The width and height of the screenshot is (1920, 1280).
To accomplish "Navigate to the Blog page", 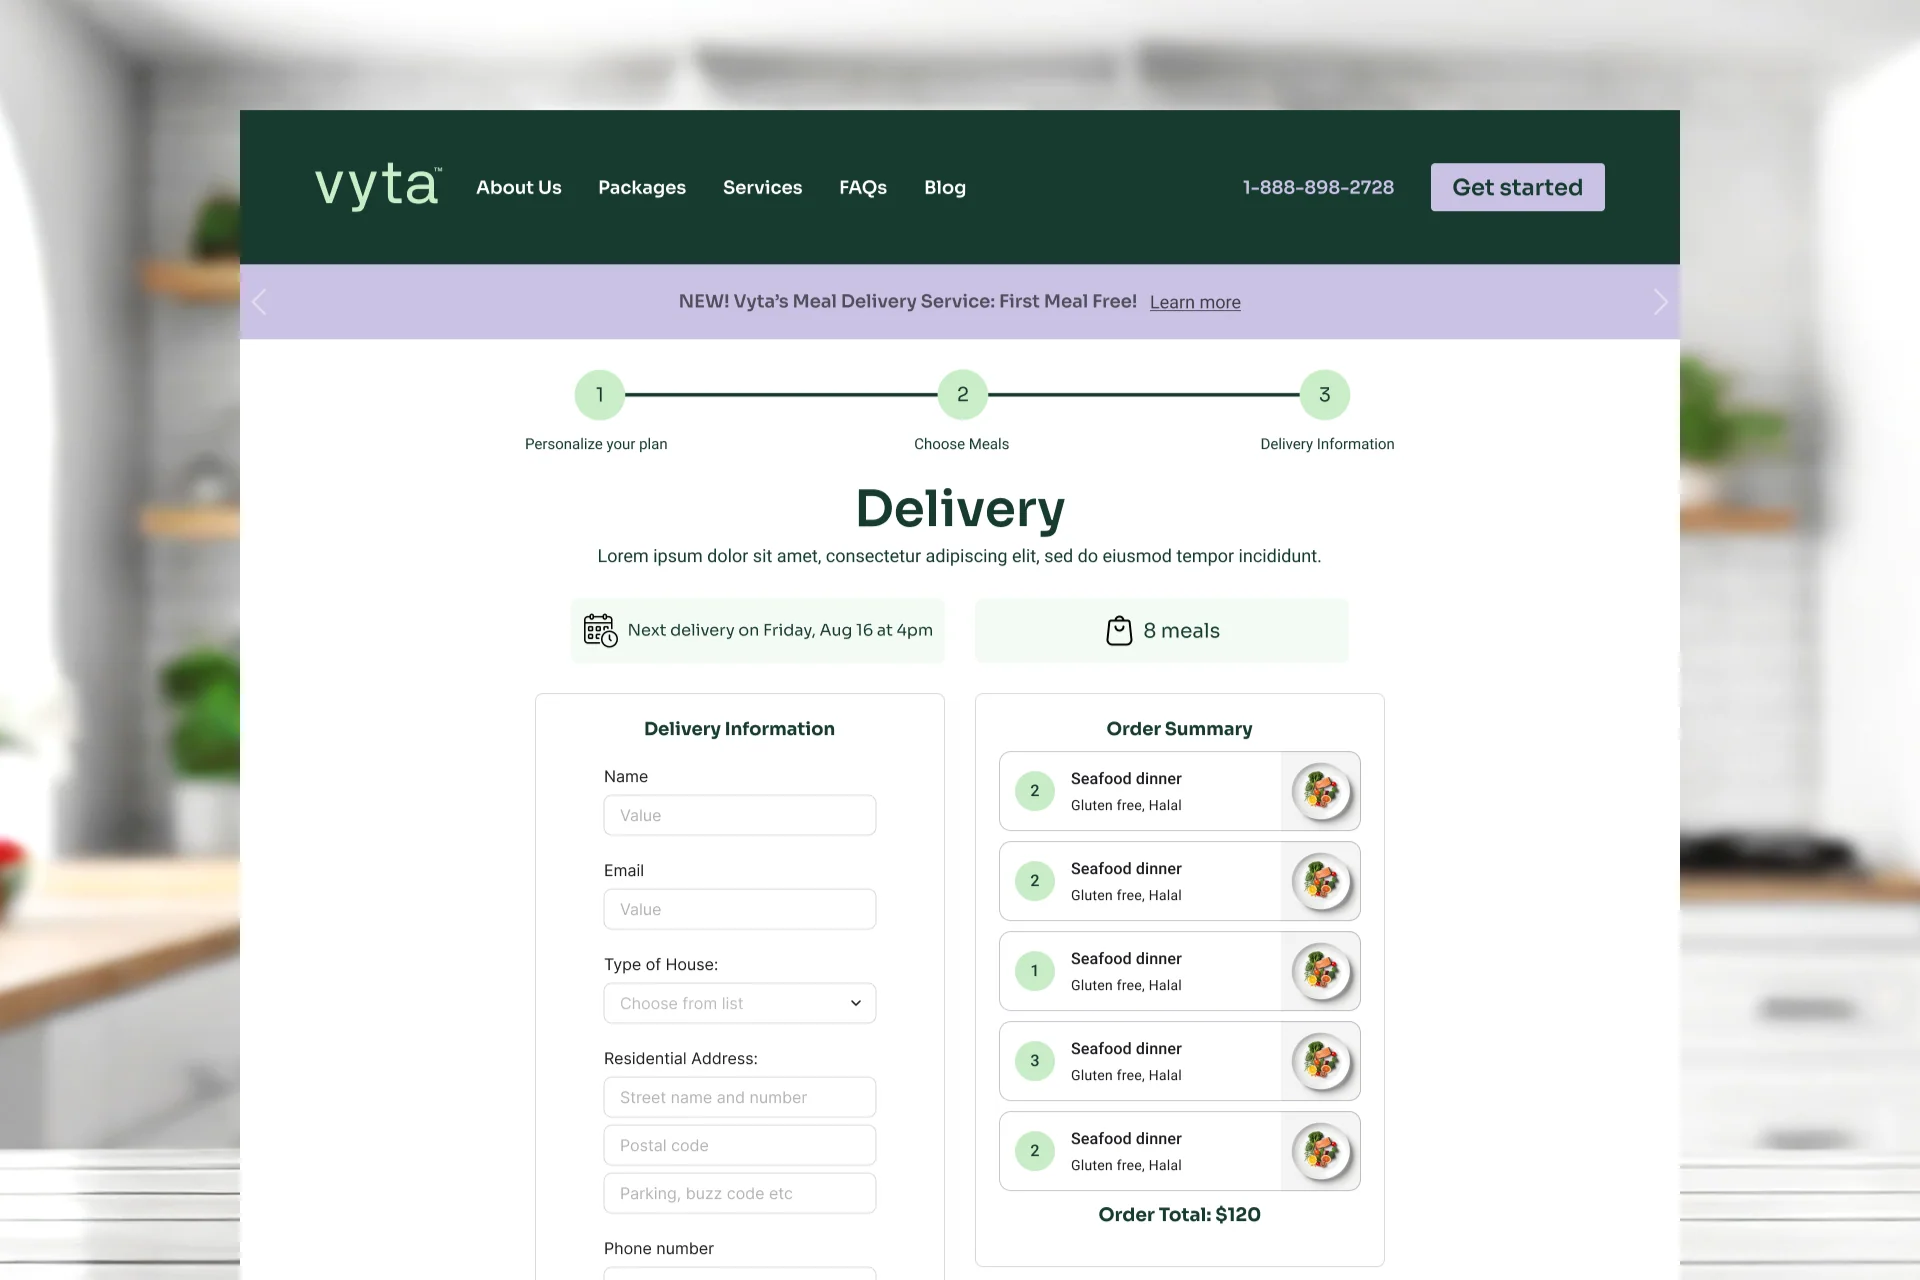I will tap(945, 187).
